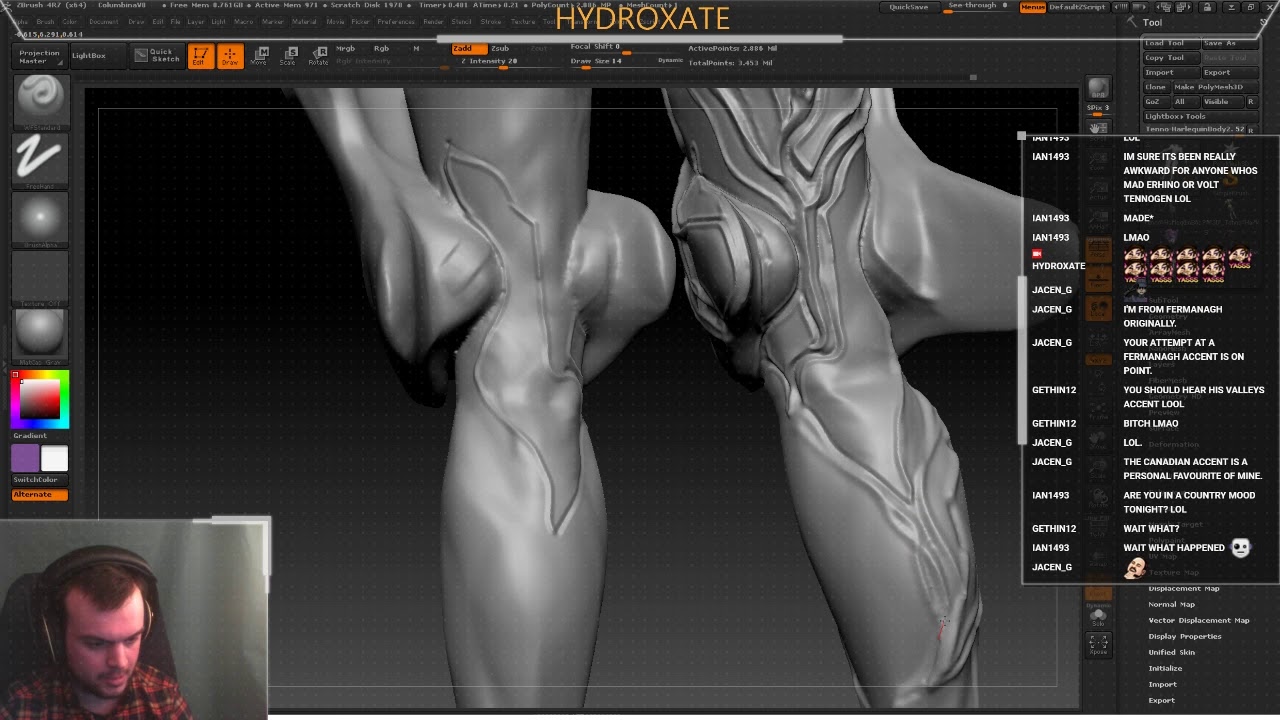Select the Move transform tool
The height and width of the screenshot is (720, 1280).
[259, 56]
